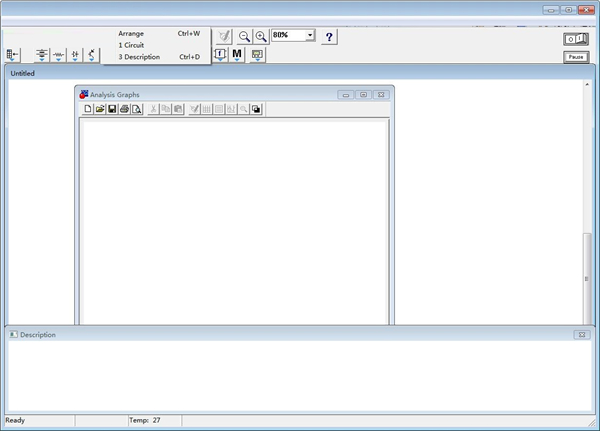Open the Sources parts bin

pos(42,55)
